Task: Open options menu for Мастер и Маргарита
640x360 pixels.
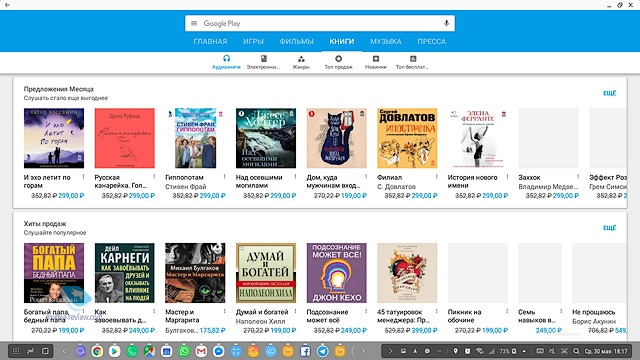Action: click(225, 311)
